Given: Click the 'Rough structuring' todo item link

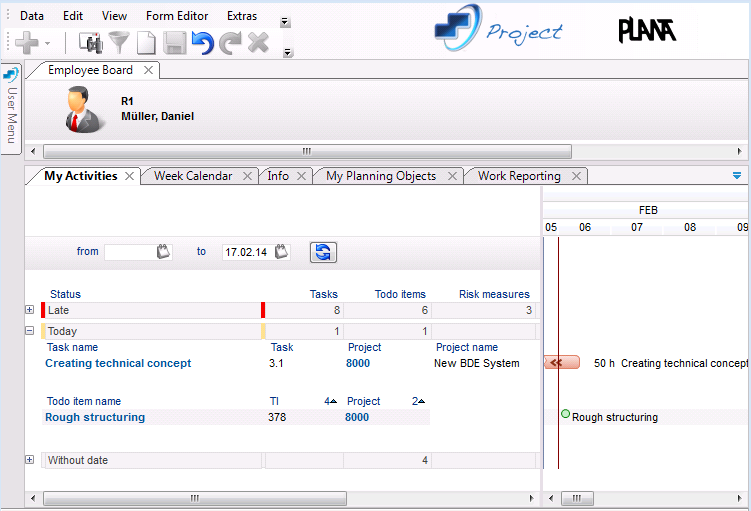Looking at the screenshot, I should click(x=95, y=418).
